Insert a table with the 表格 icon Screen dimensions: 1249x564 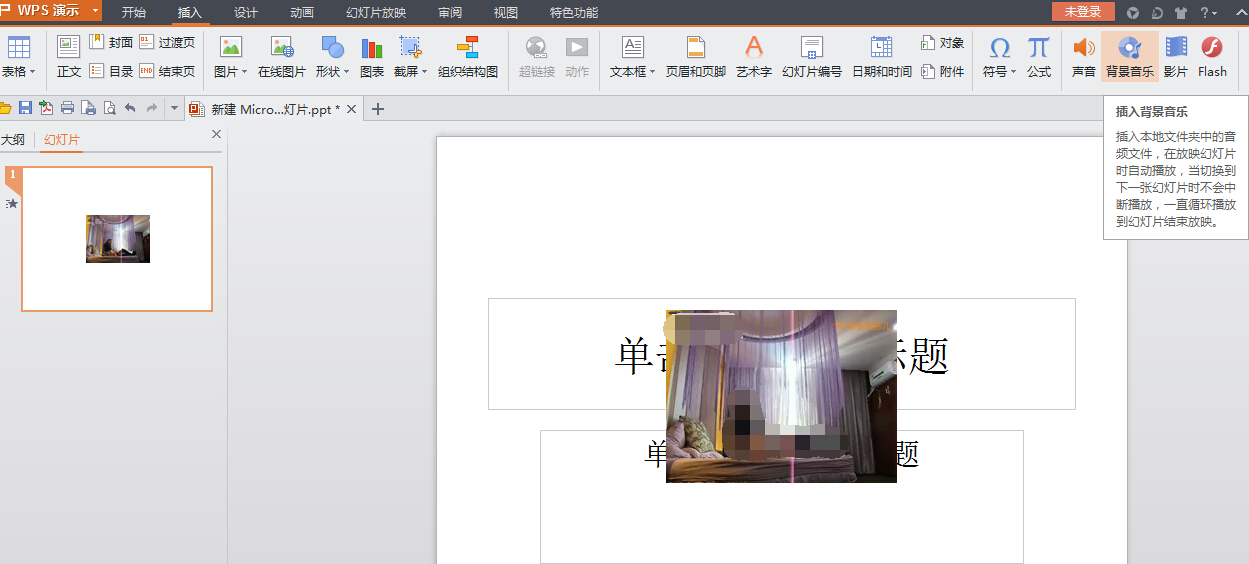click(x=18, y=47)
